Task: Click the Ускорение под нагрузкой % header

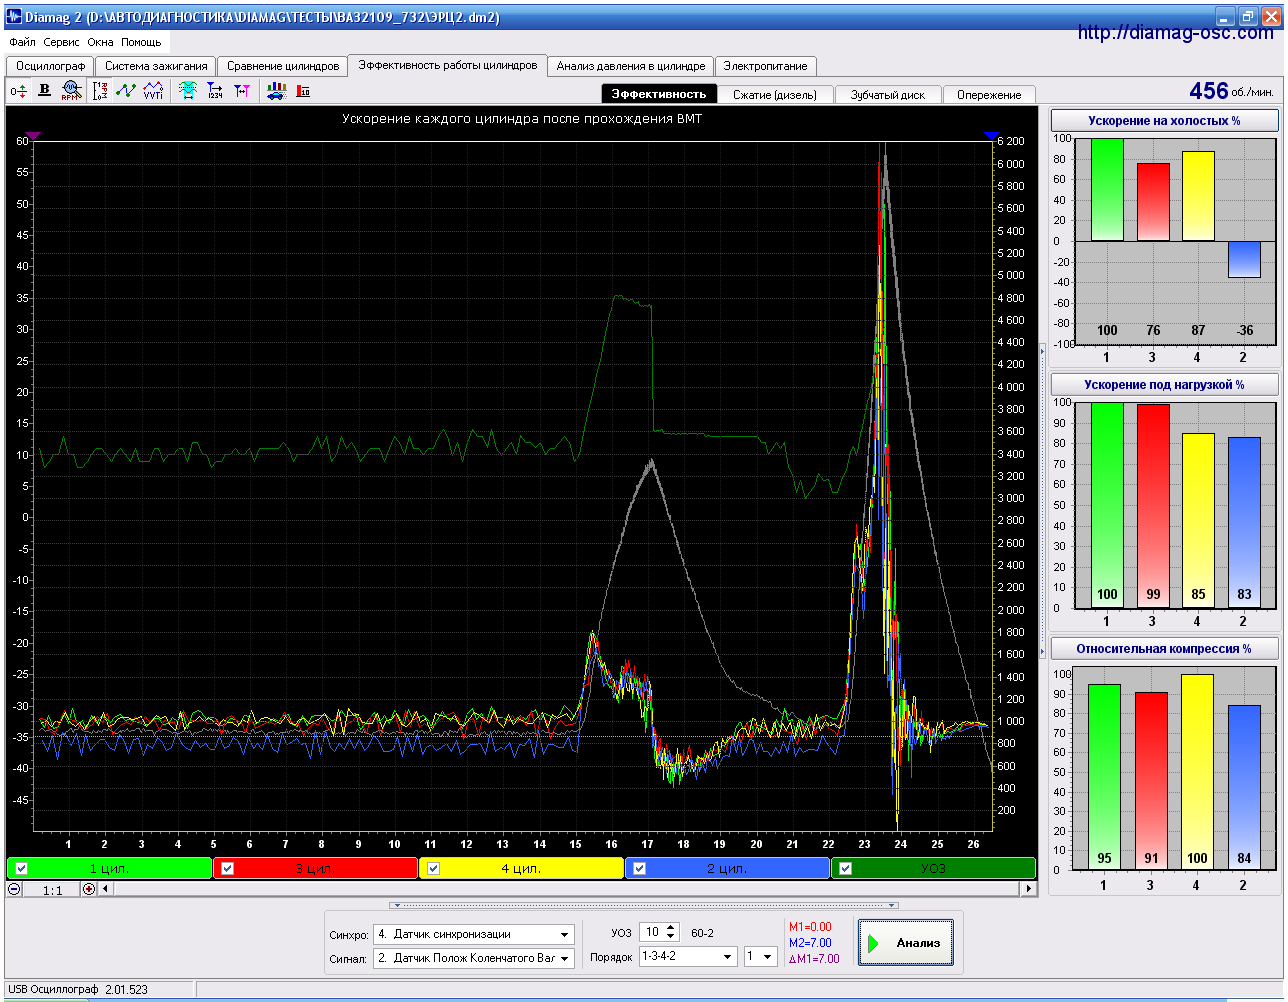Action: pyautogui.click(x=1164, y=385)
